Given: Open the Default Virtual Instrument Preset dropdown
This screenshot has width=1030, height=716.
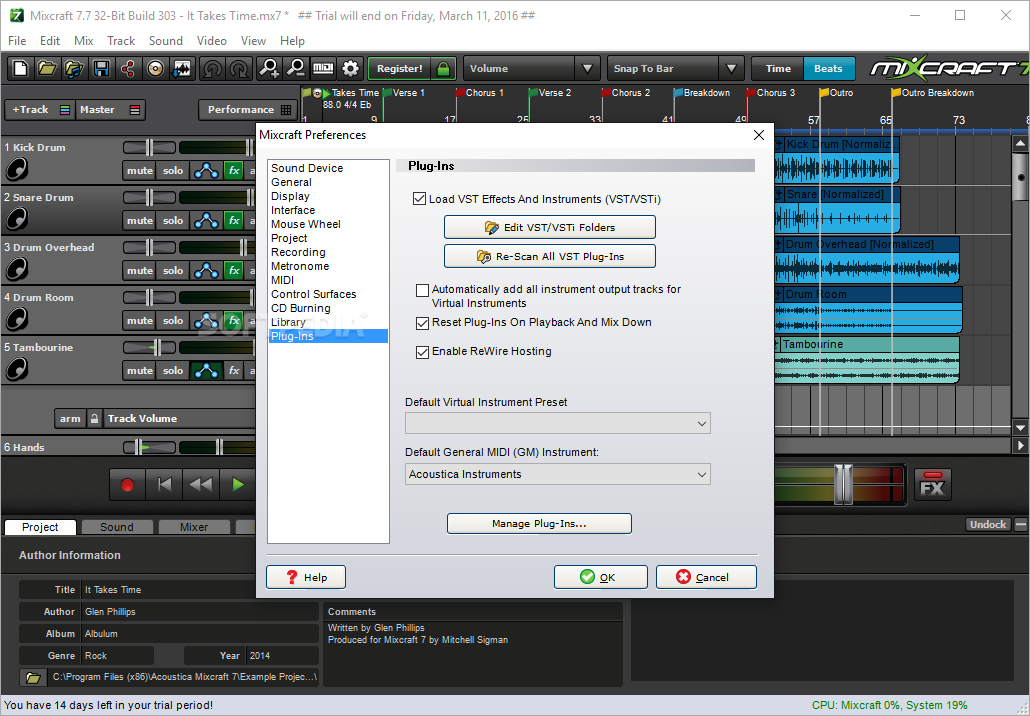Looking at the screenshot, I should click(x=558, y=424).
